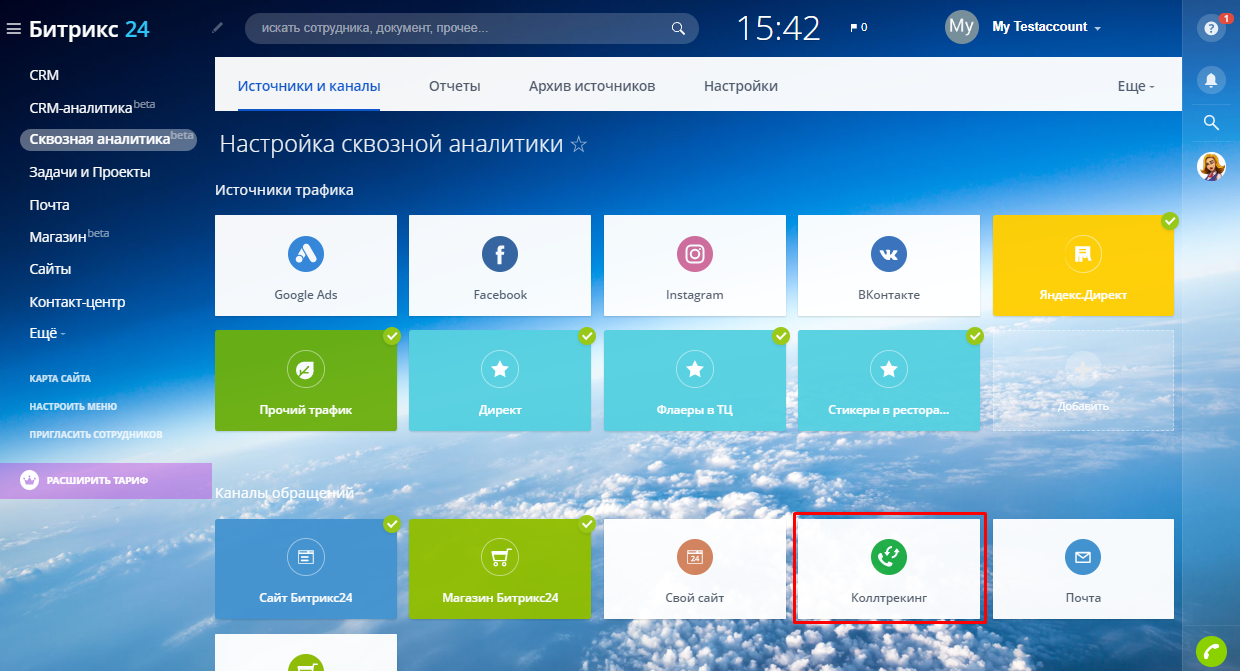
Task: Open Контакт-центр in the left menu
Action: point(77,301)
